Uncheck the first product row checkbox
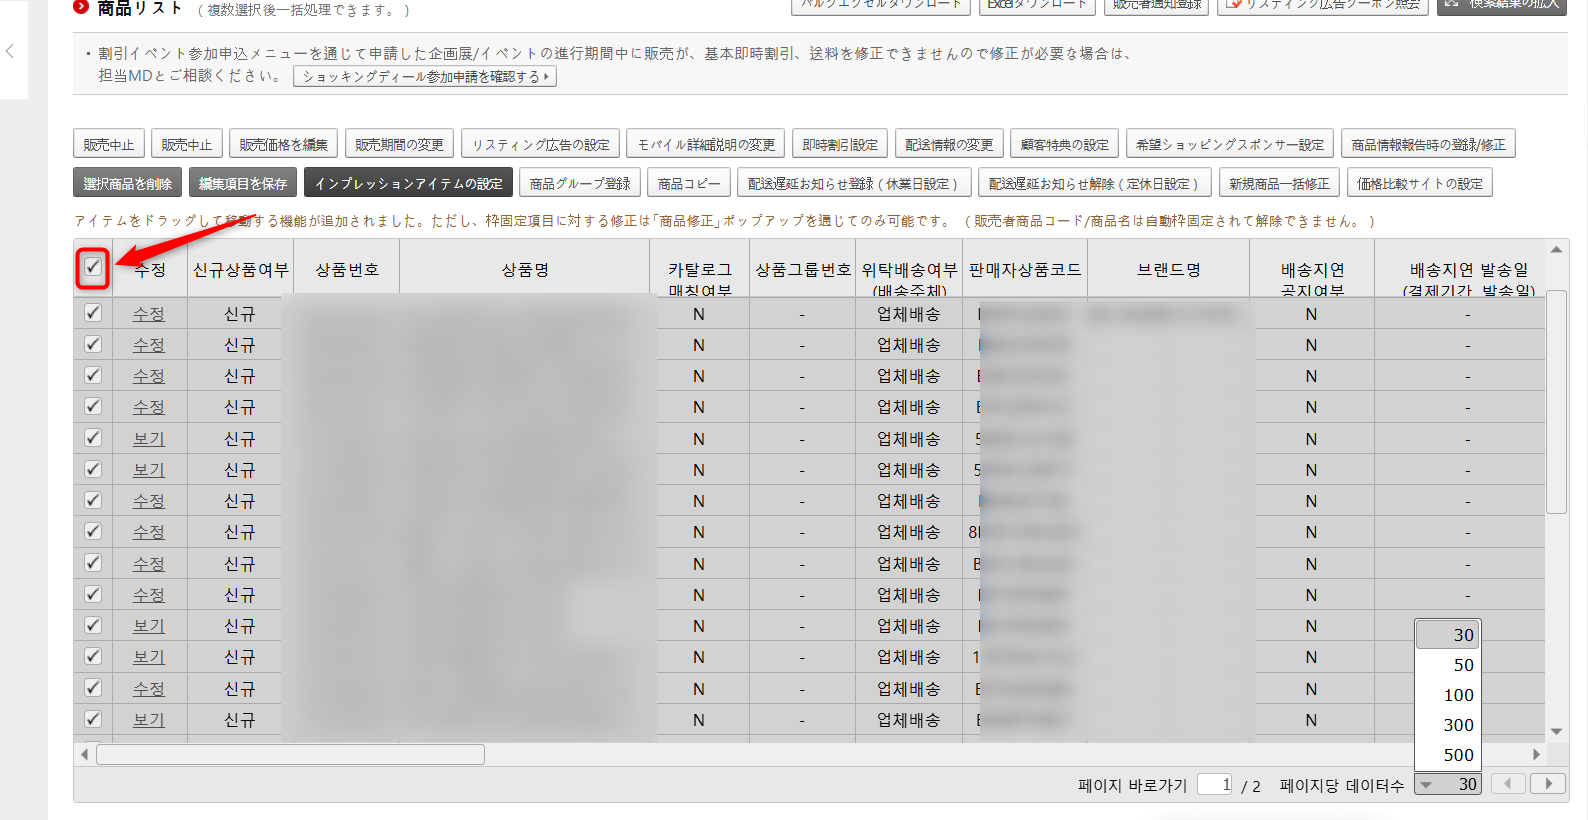 [93, 313]
